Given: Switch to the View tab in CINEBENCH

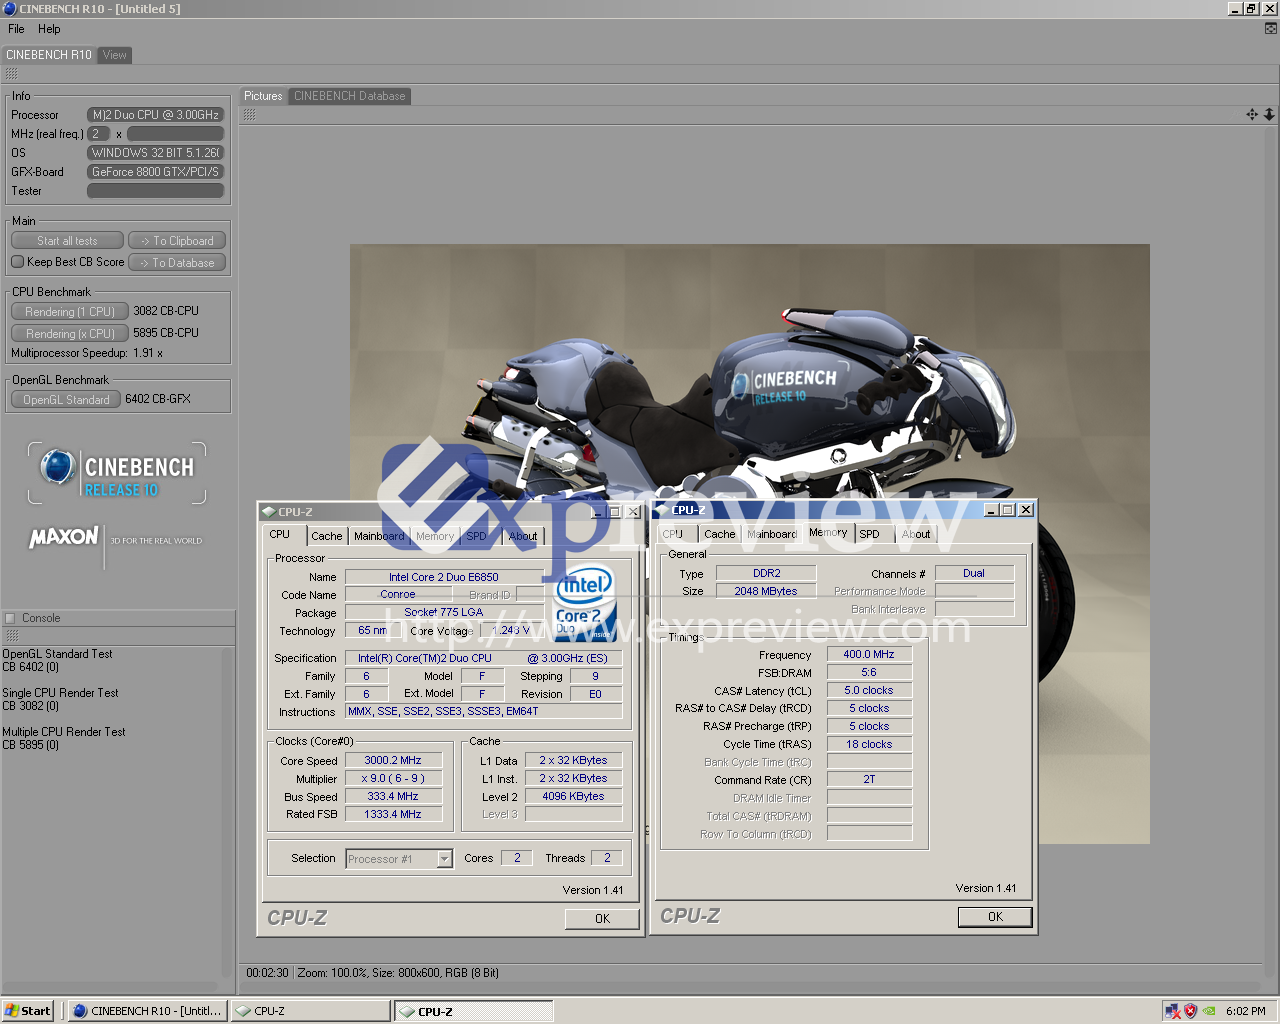Looking at the screenshot, I should coord(115,55).
